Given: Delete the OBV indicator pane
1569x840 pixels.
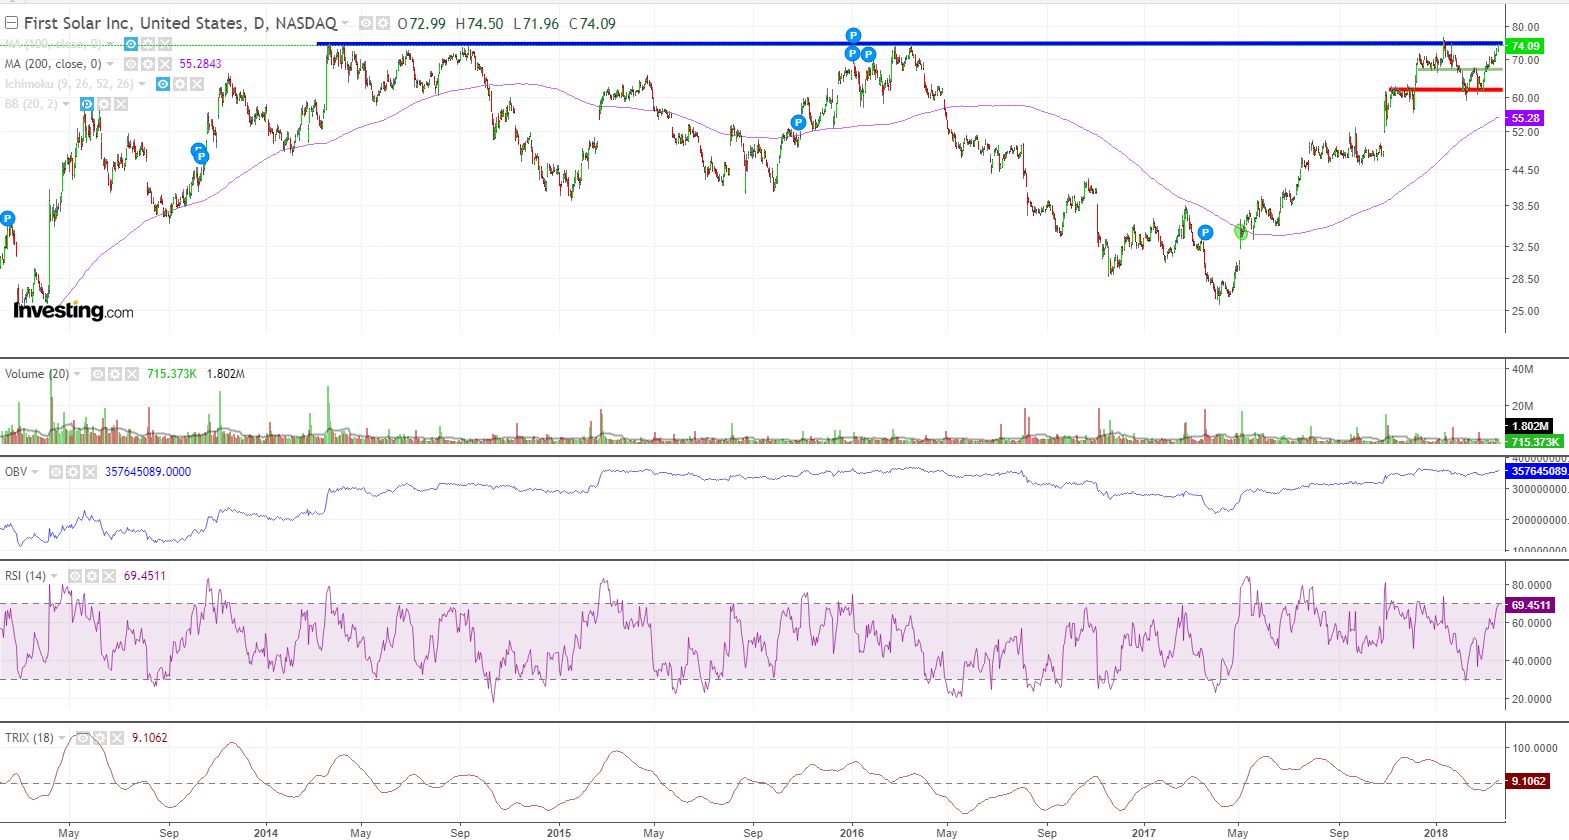Looking at the screenshot, I should 90,472.
